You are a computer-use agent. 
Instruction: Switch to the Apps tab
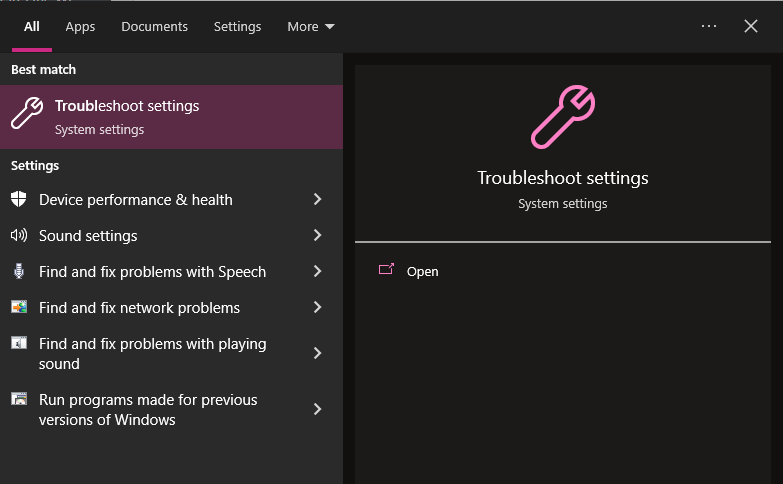pos(80,27)
